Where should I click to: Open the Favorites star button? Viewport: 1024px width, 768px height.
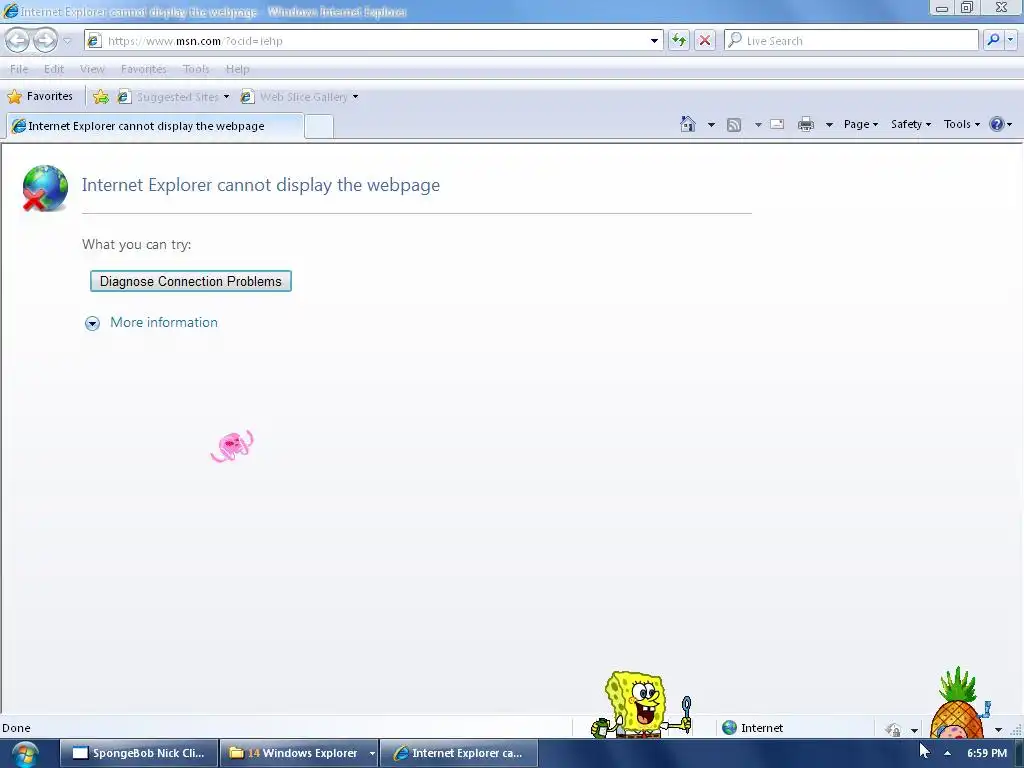(40, 97)
